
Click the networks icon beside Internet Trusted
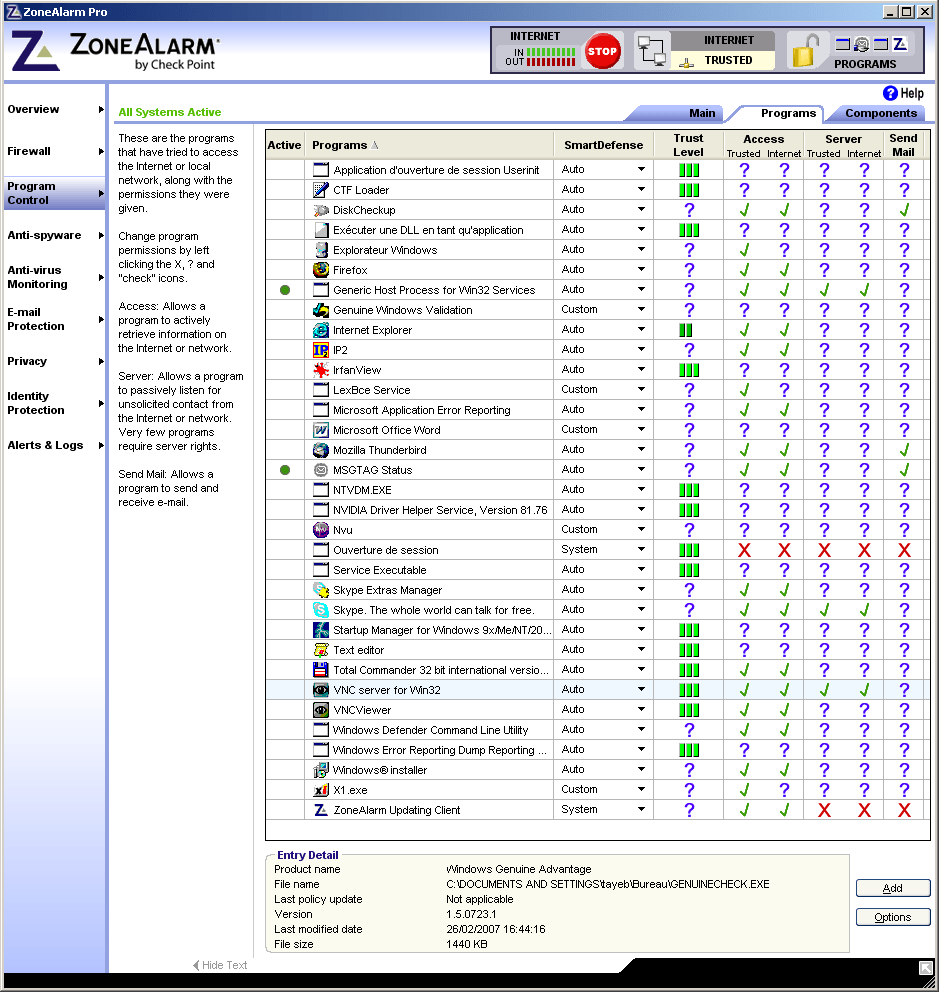(x=652, y=51)
